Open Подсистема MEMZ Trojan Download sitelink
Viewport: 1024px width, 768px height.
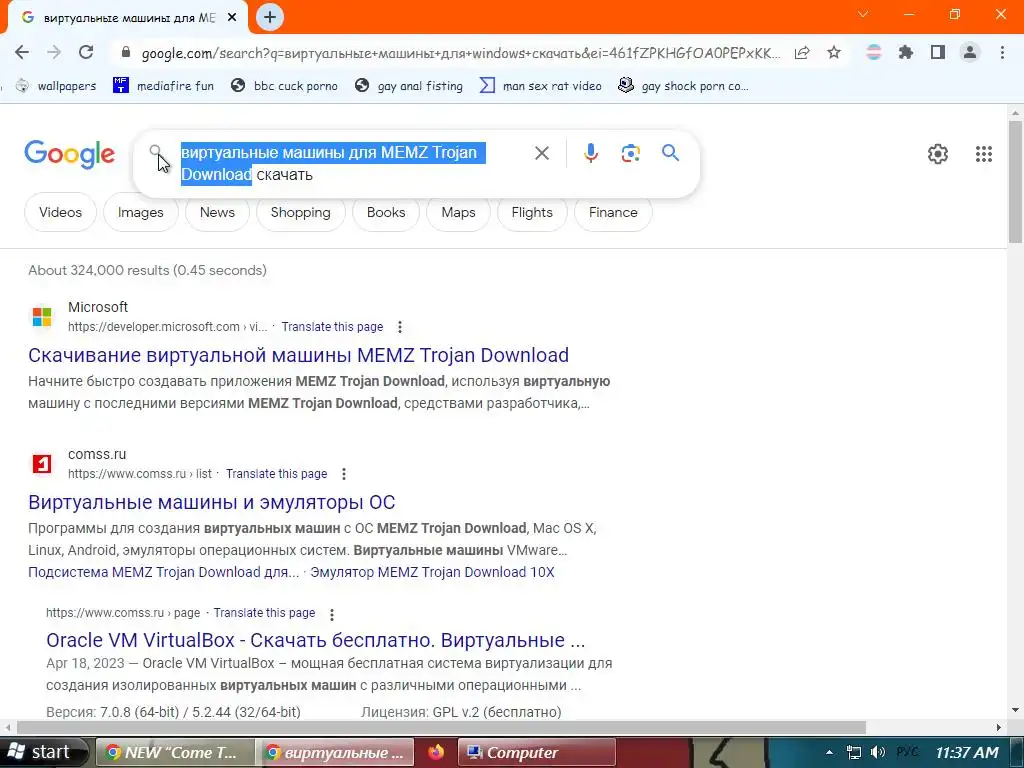tap(163, 573)
